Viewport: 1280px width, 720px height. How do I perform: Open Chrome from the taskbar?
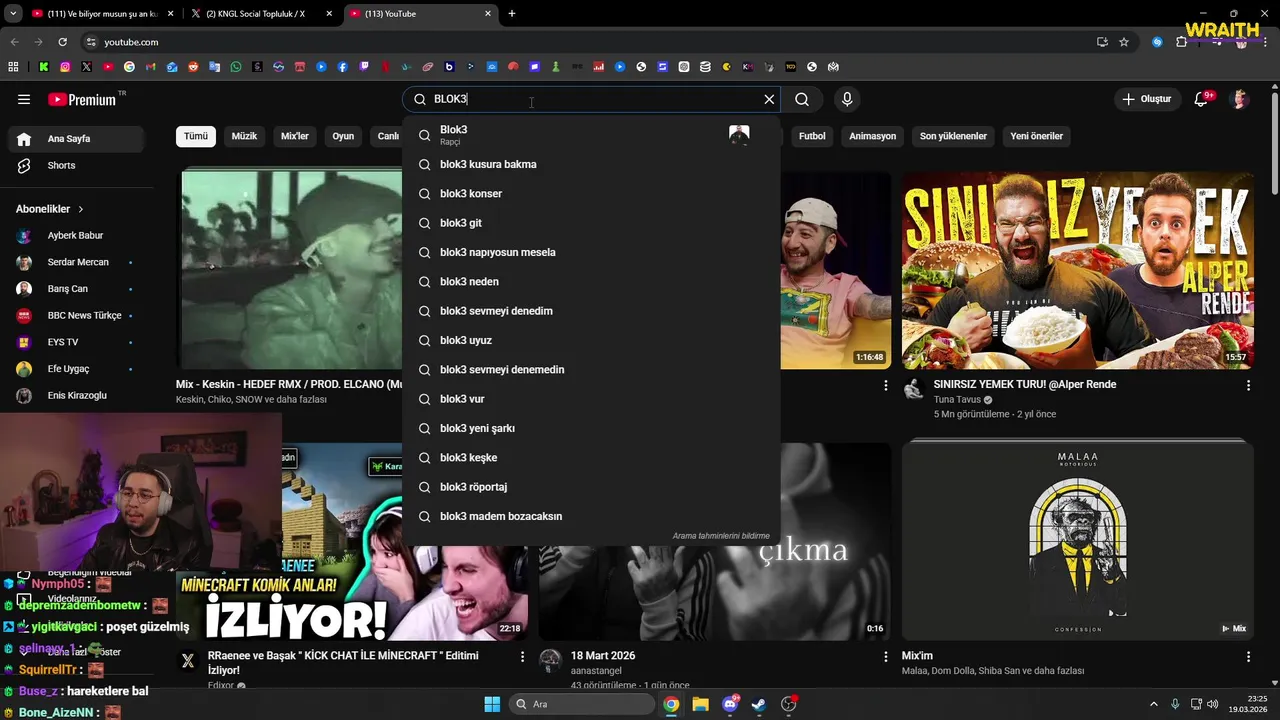point(671,704)
